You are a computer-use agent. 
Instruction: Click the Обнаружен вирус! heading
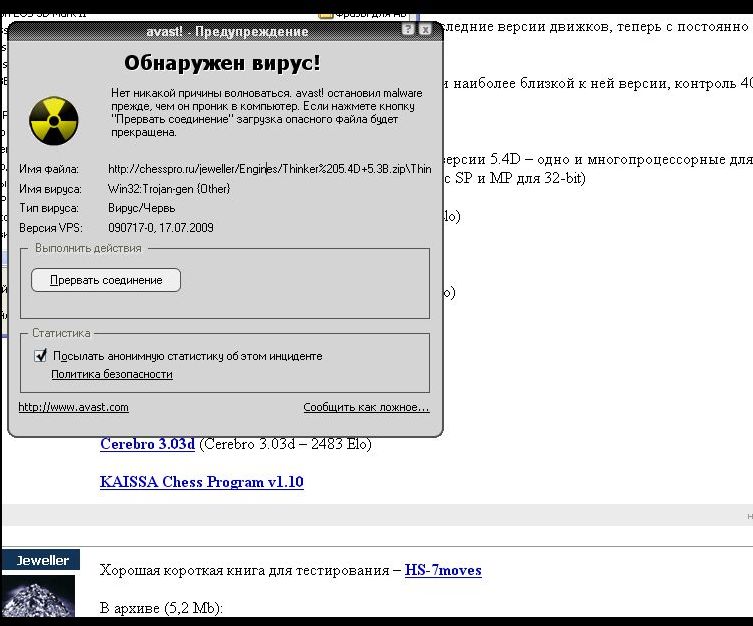tap(222, 64)
